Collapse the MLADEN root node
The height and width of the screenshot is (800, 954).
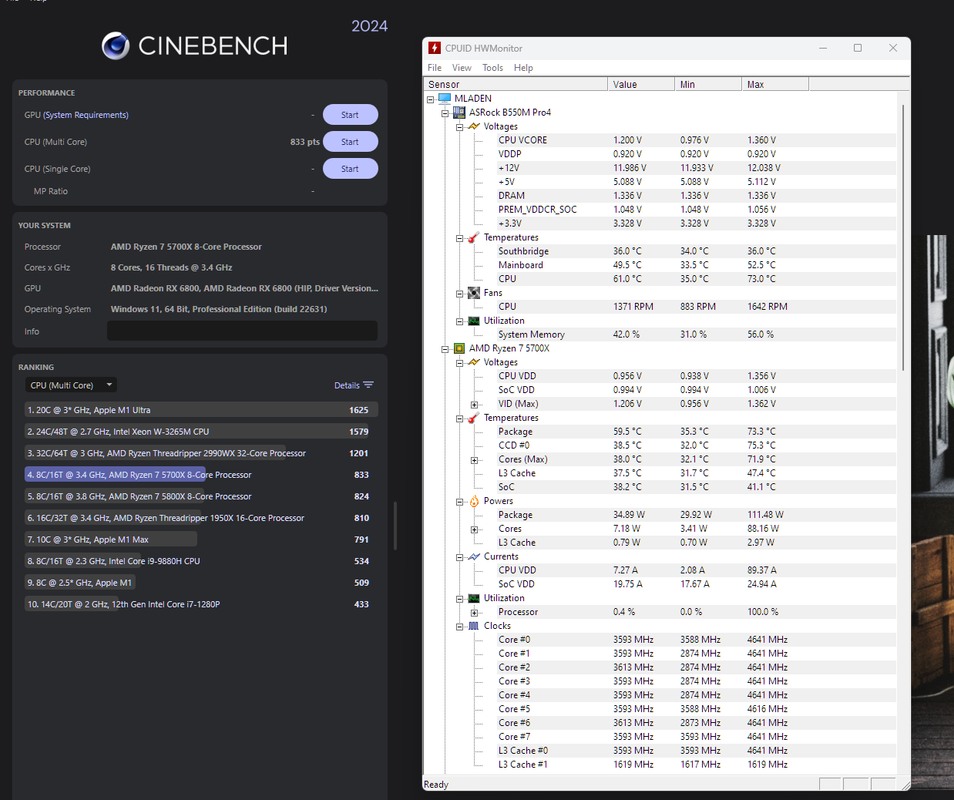pyautogui.click(x=431, y=99)
